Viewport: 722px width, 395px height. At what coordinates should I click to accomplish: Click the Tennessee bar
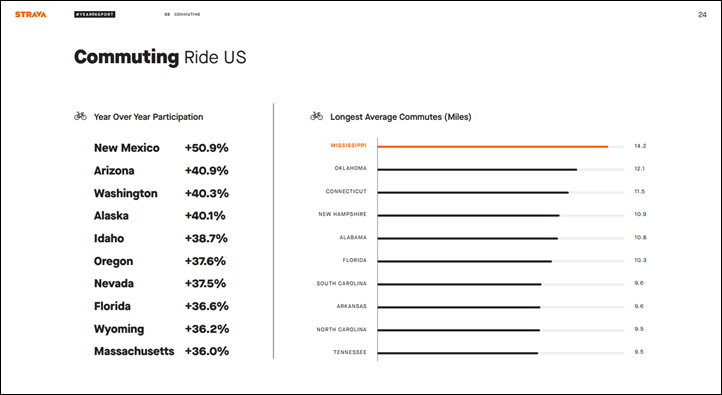click(x=458, y=353)
